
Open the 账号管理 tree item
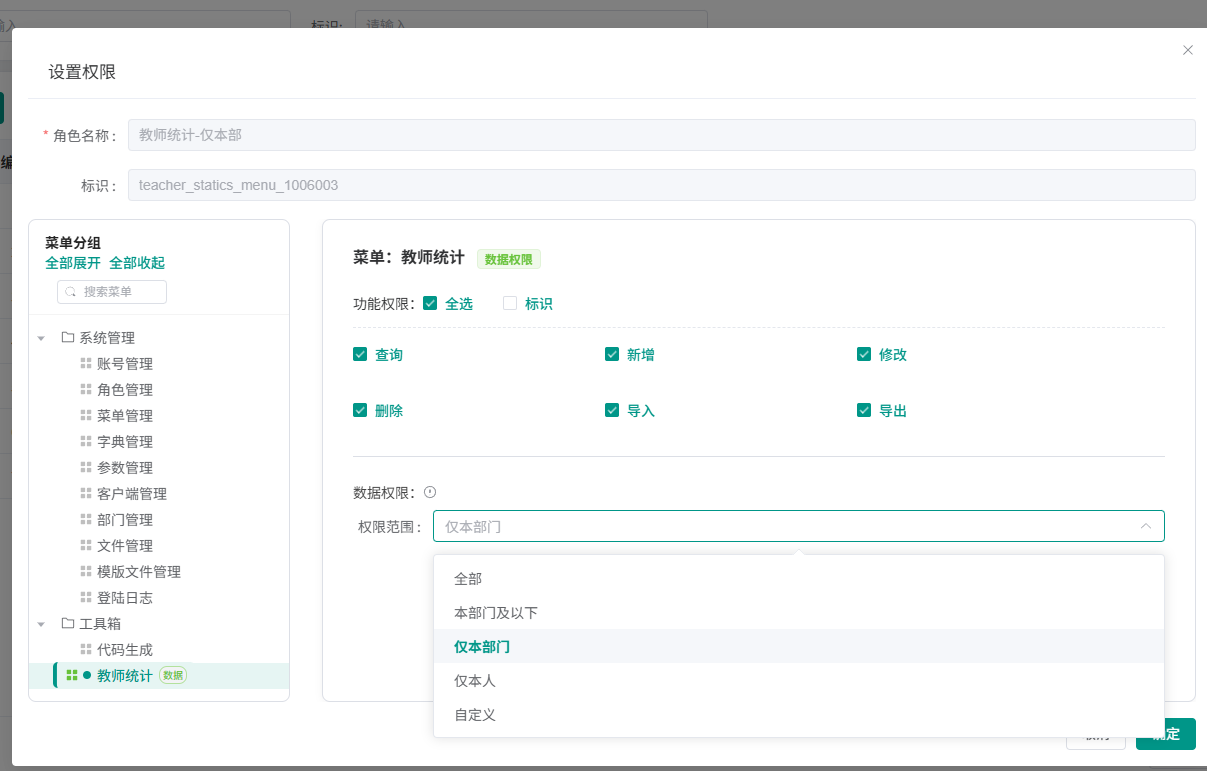click(125, 364)
